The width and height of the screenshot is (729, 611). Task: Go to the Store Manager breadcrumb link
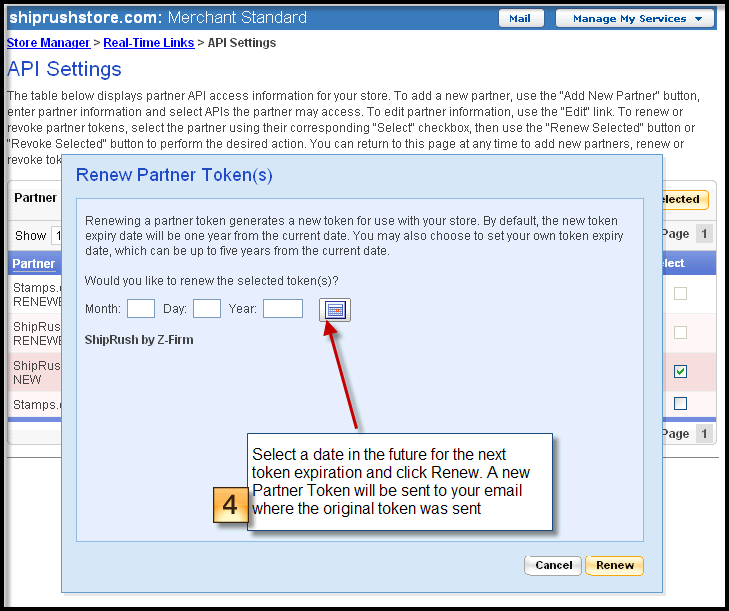46,43
